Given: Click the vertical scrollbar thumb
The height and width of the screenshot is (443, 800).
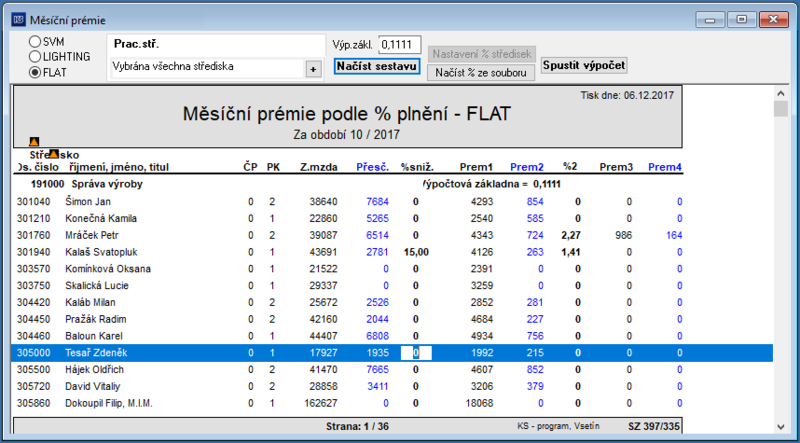Looking at the screenshot, I should pyautogui.click(x=780, y=109).
